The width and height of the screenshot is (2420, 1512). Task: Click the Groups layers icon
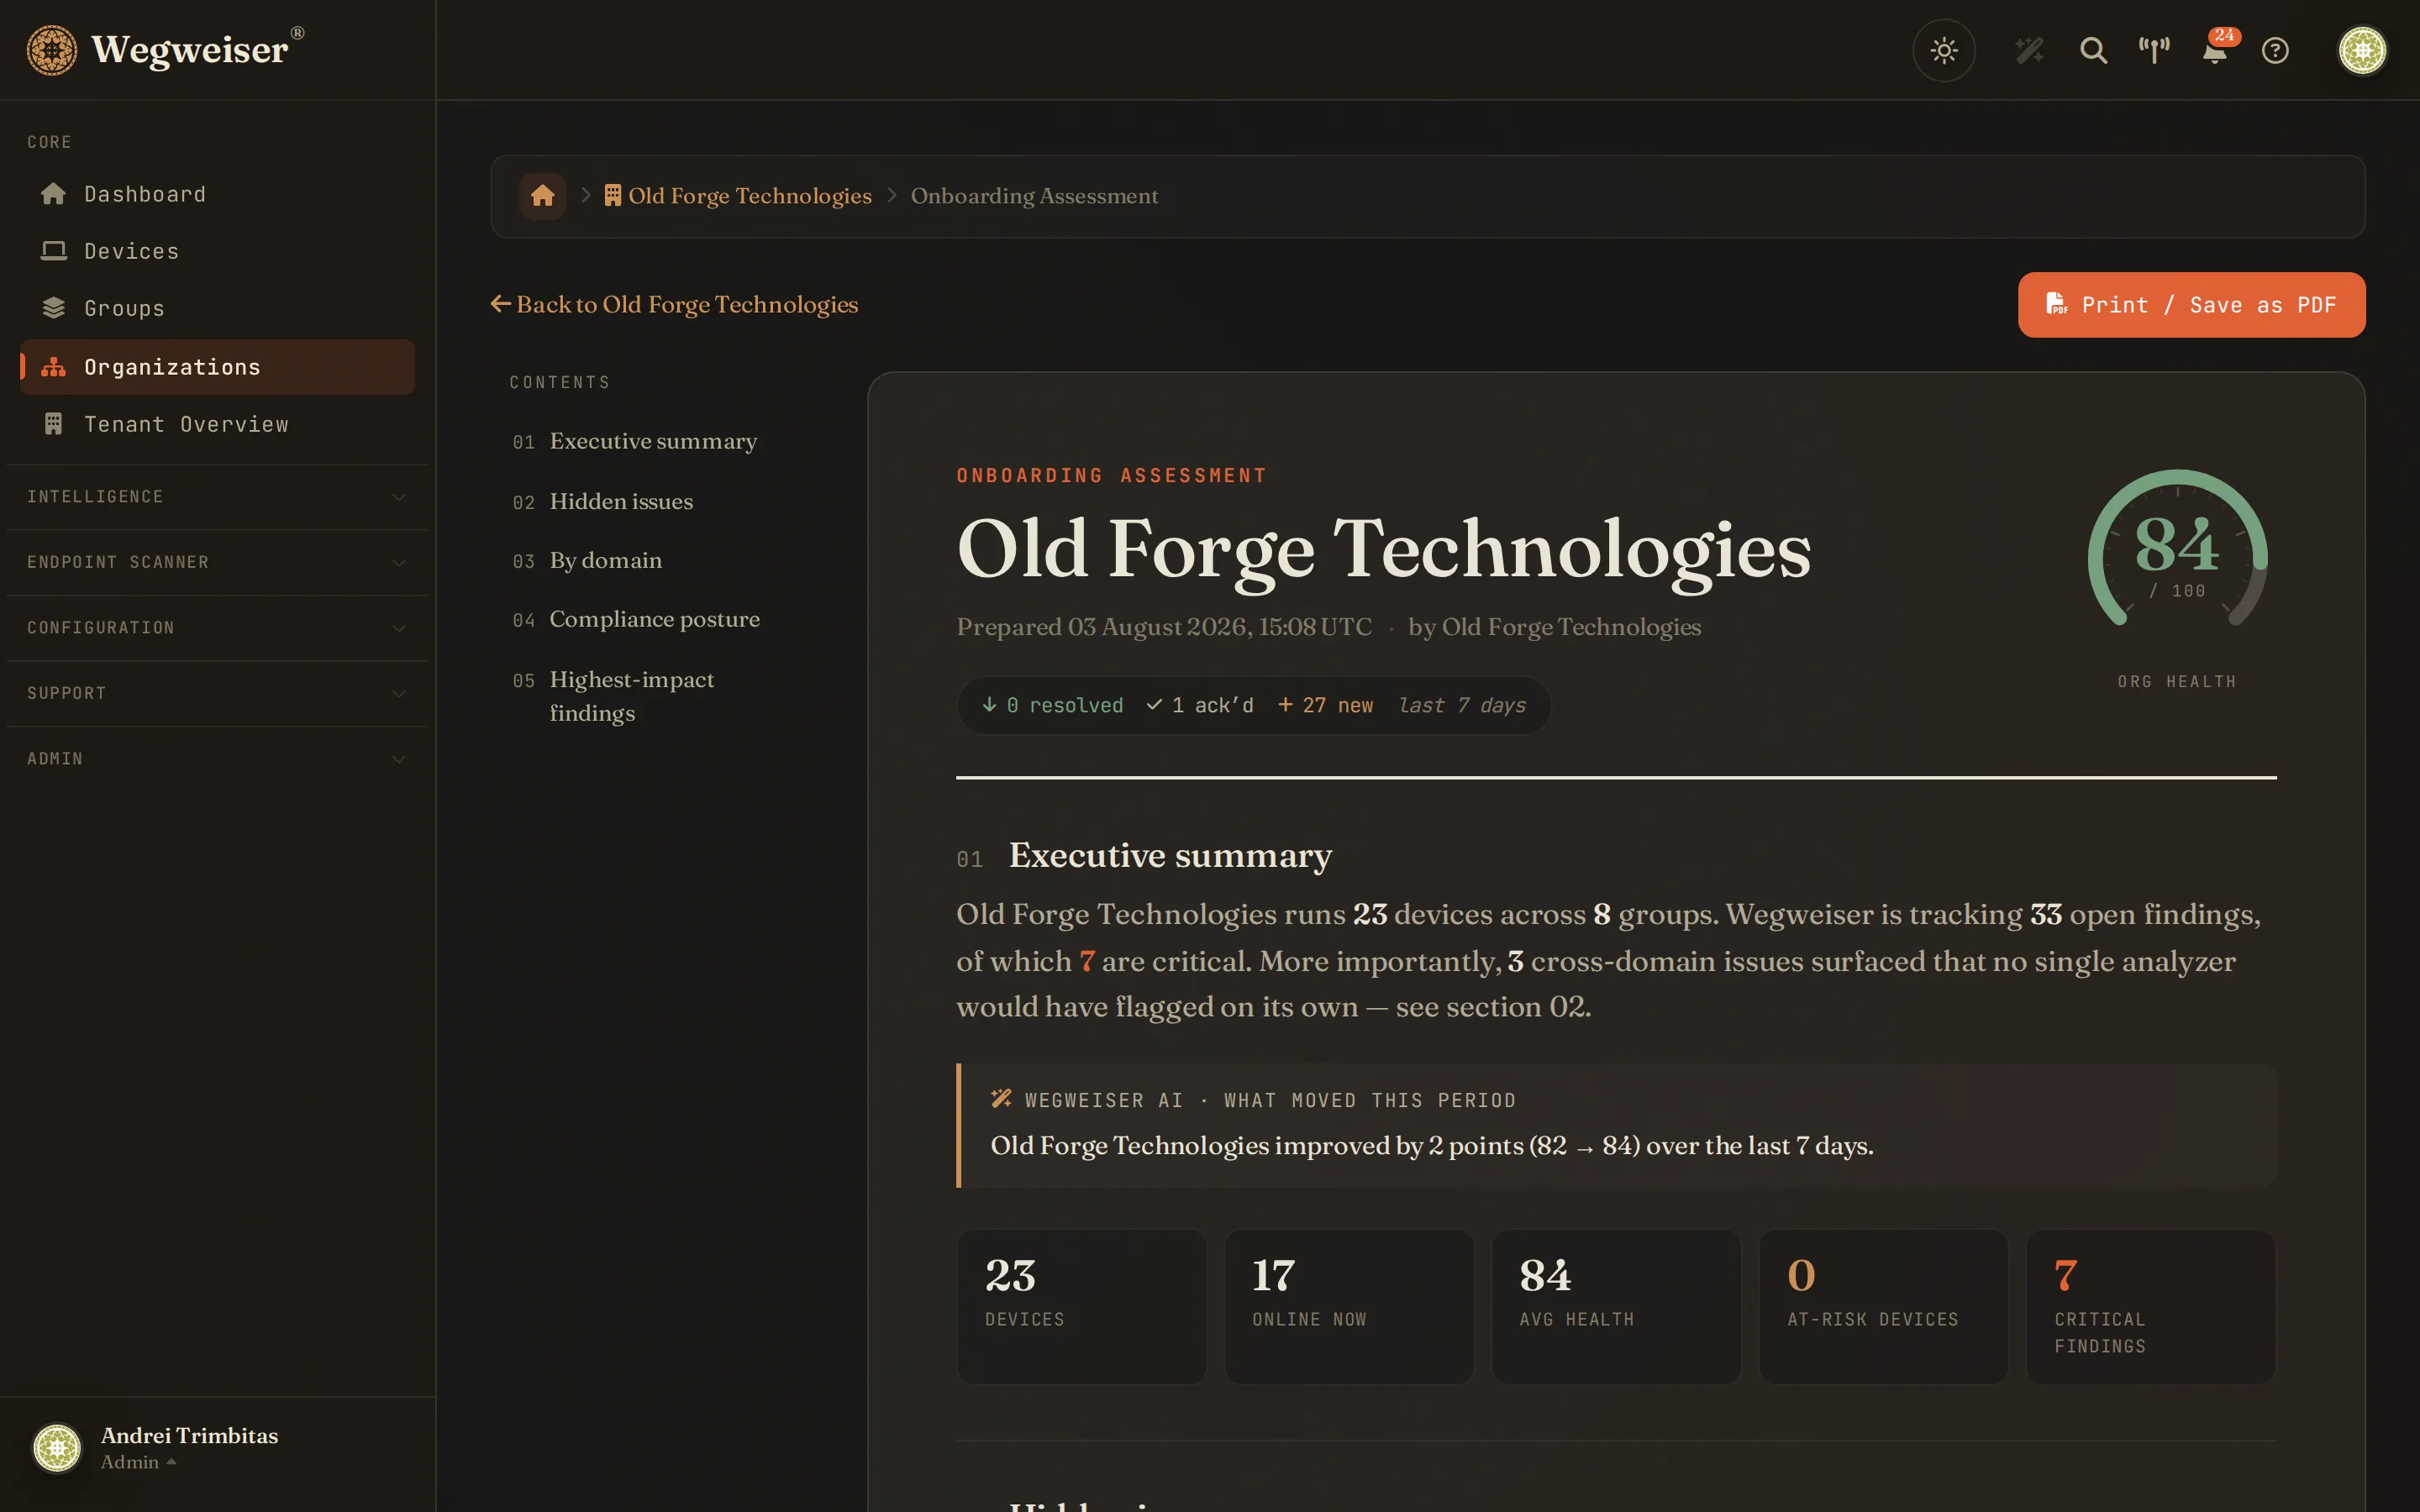point(53,308)
